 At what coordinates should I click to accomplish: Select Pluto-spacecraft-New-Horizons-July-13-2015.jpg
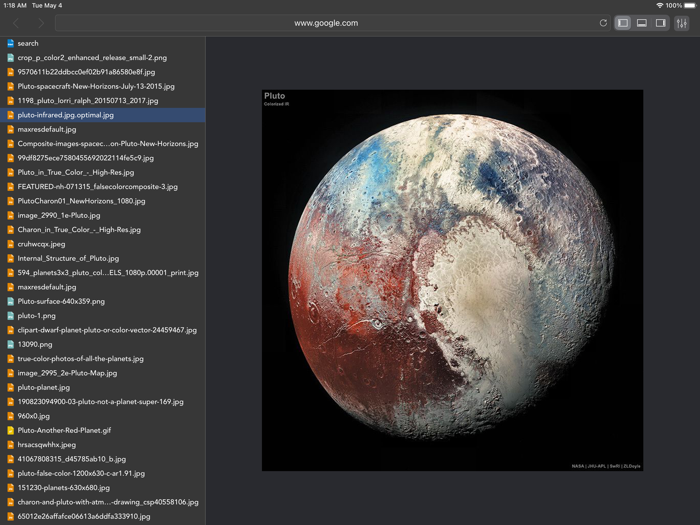96,86
